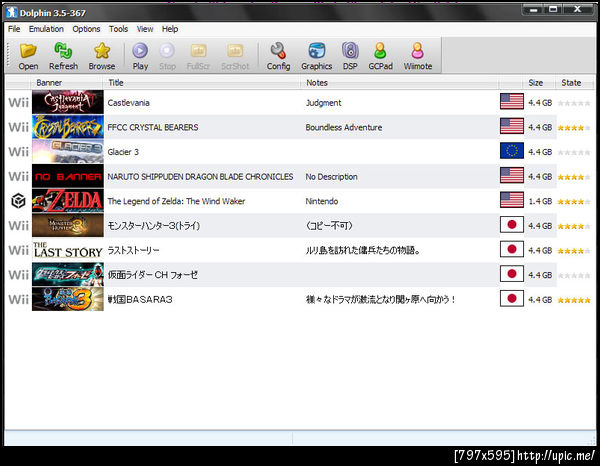Click the US flag in NARUTO row

(512, 176)
